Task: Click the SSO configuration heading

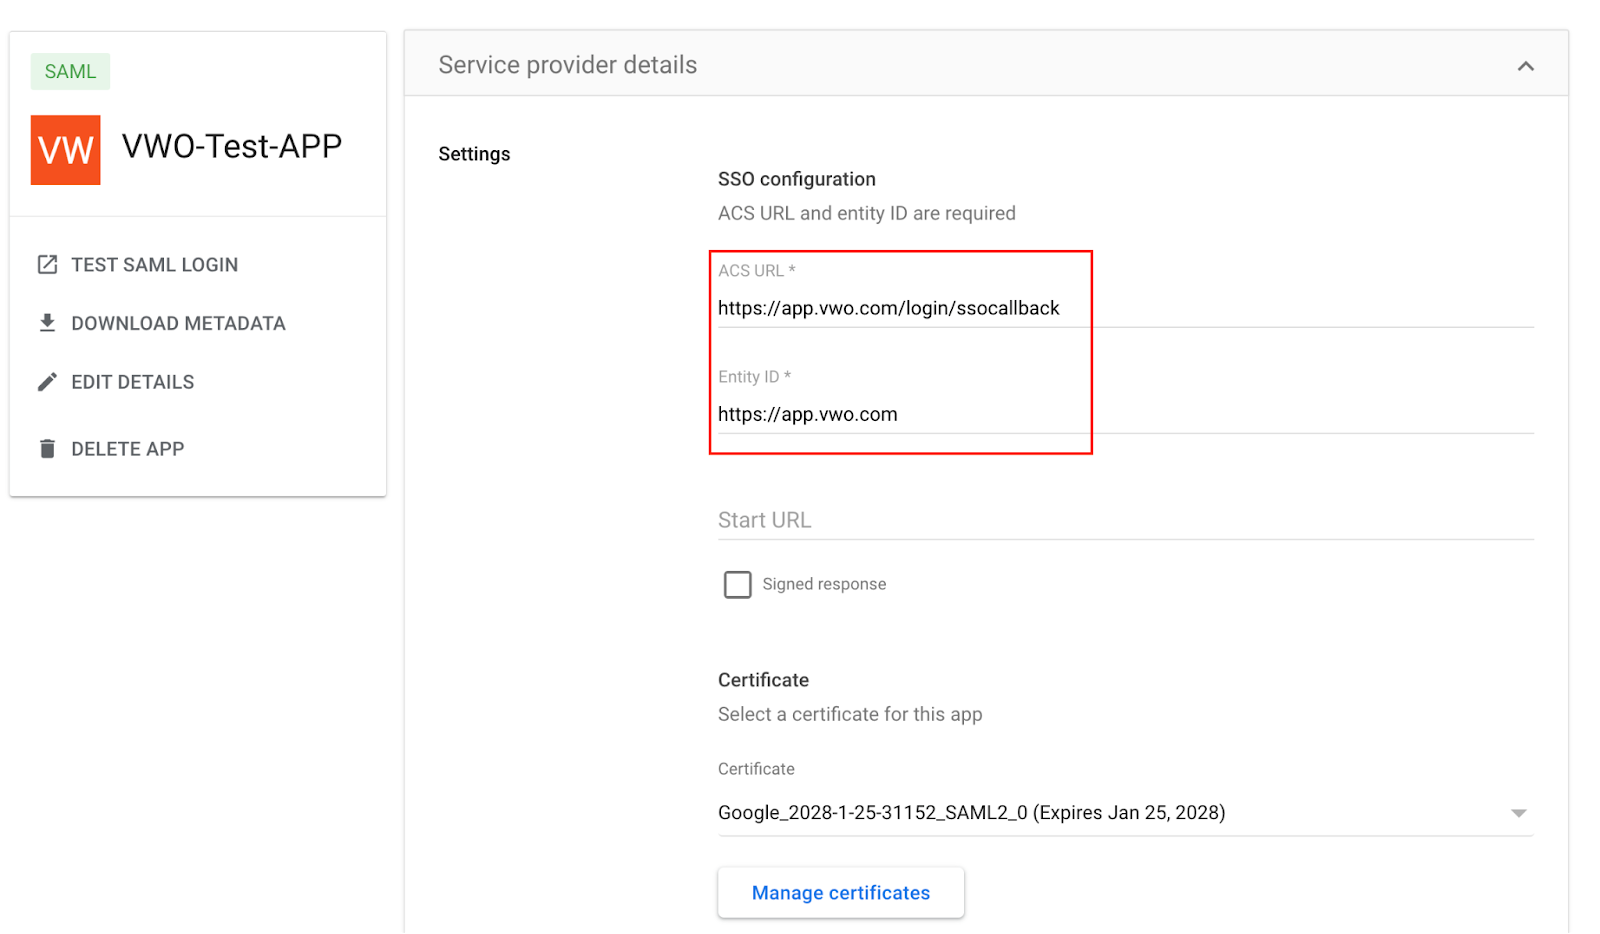Action: 797,179
